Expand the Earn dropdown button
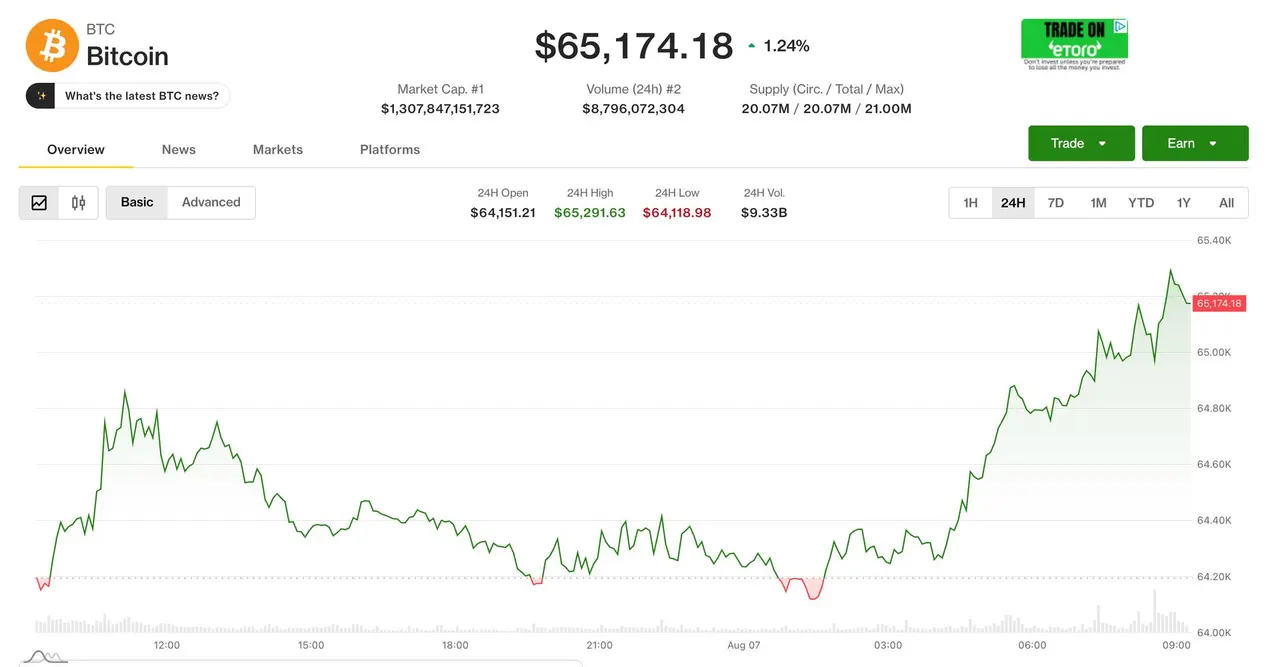The height and width of the screenshot is (667, 1280). (x=1195, y=143)
